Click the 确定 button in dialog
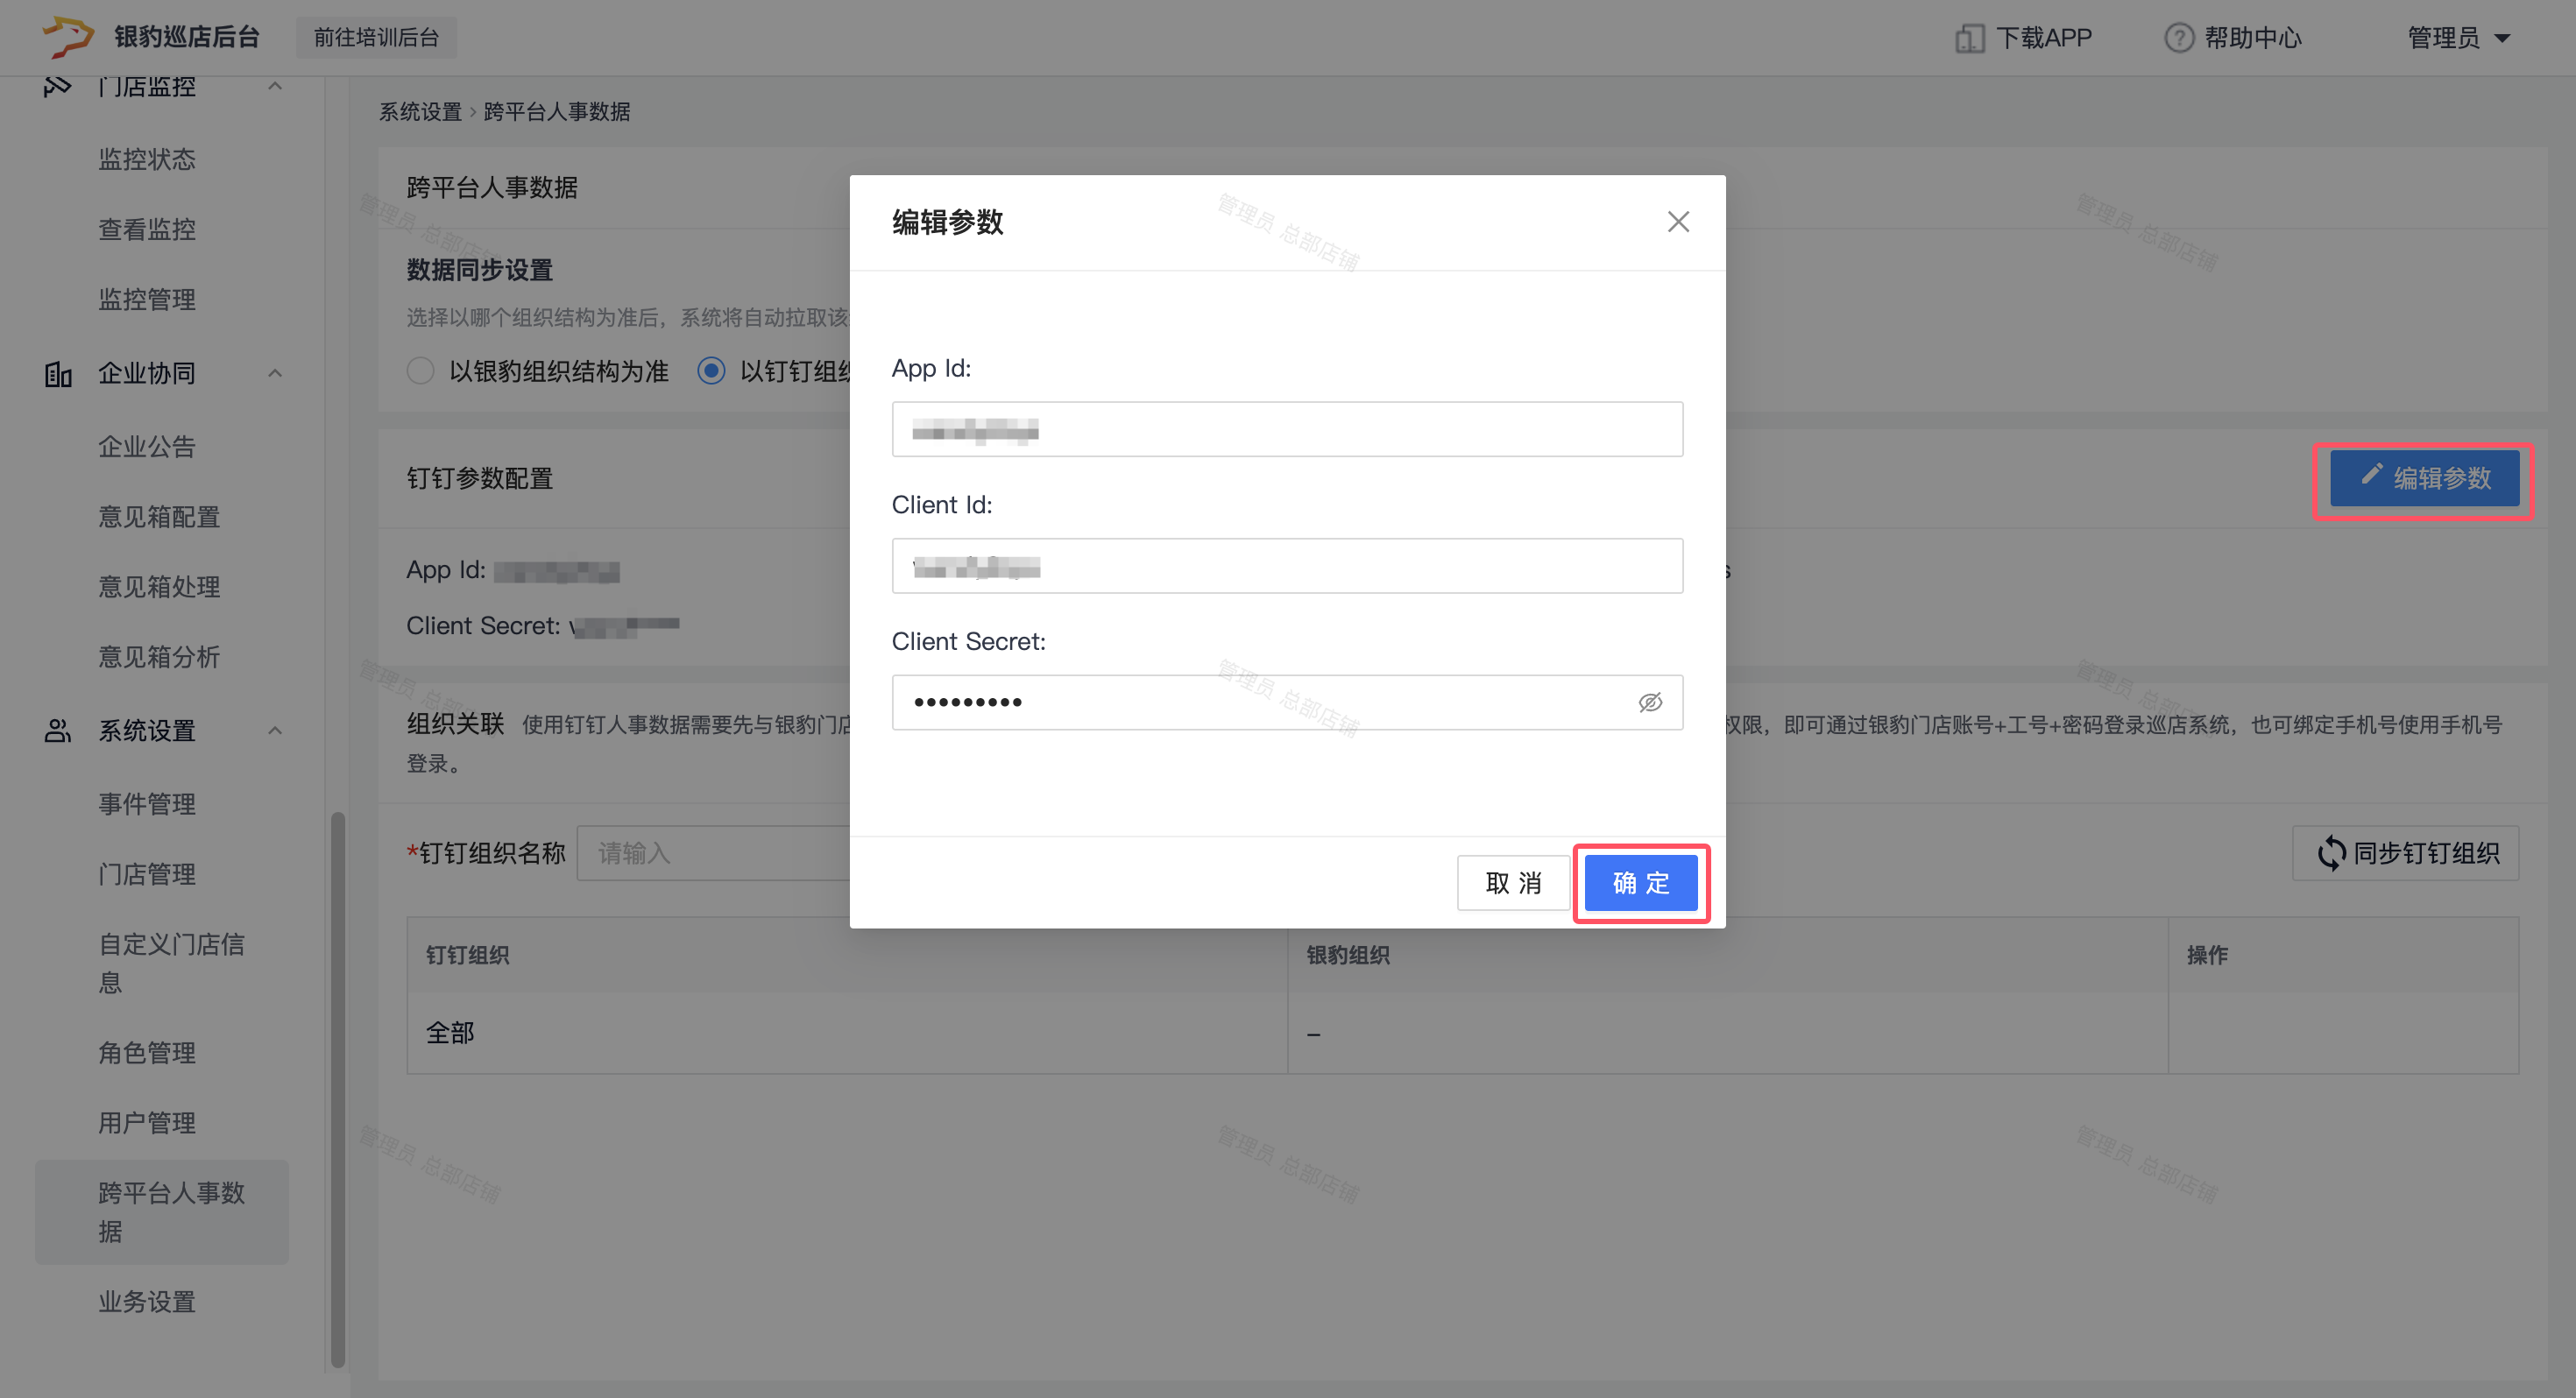 (x=1640, y=883)
